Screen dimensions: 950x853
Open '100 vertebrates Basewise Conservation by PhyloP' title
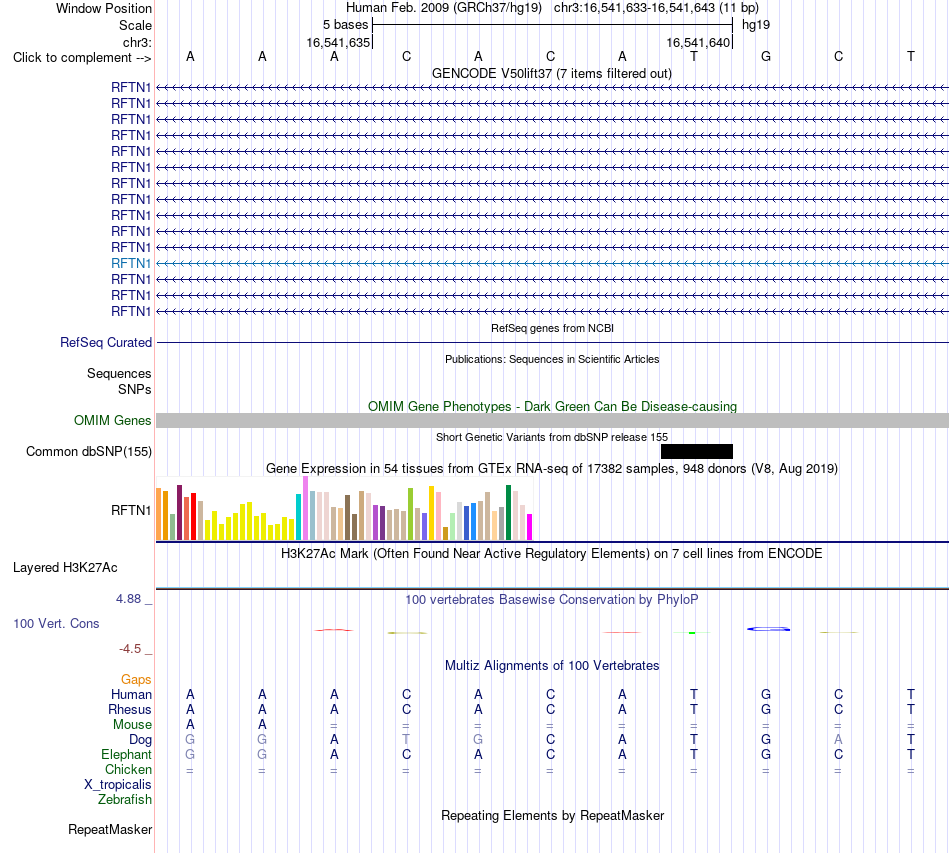pos(552,600)
